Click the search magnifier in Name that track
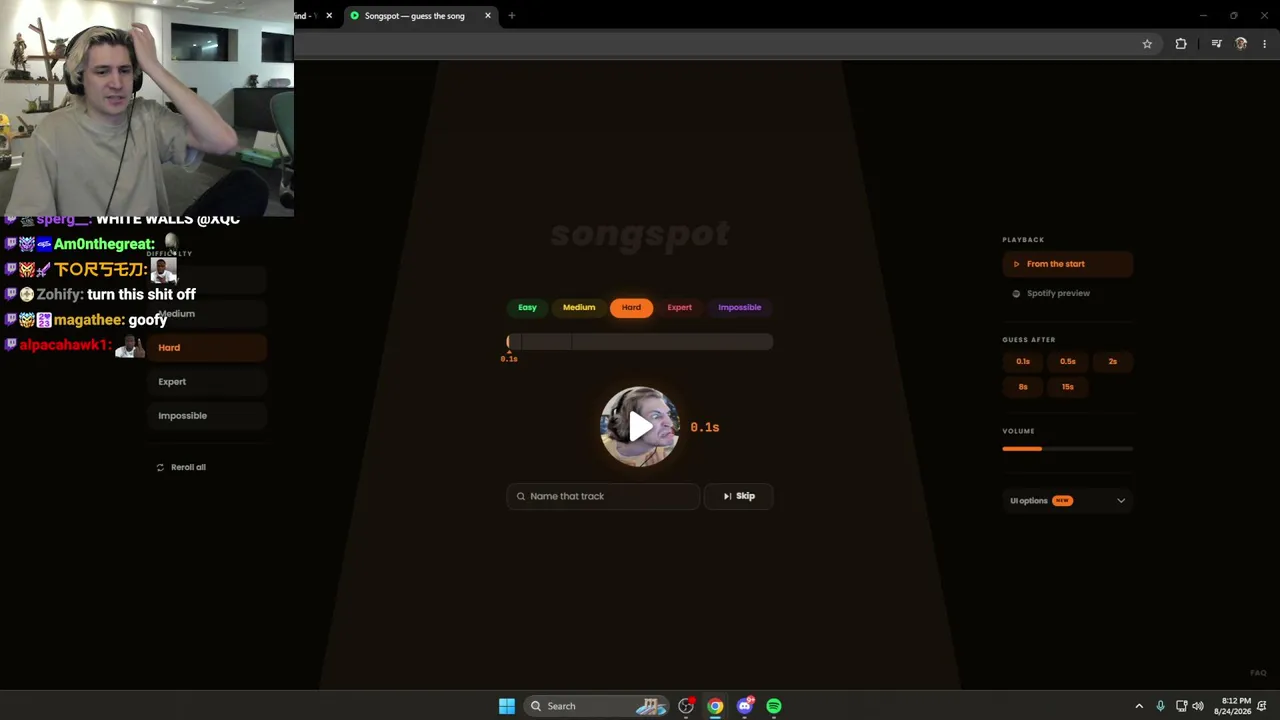1280x720 pixels. click(521, 496)
